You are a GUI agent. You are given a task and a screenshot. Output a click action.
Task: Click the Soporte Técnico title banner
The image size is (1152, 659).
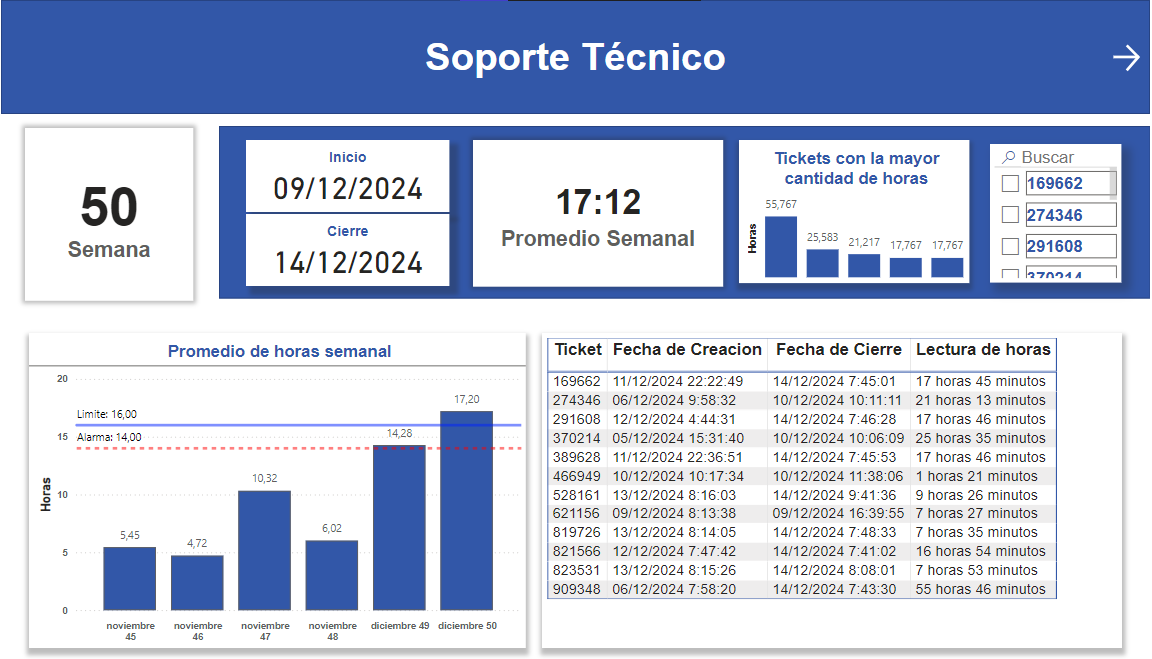[576, 58]
